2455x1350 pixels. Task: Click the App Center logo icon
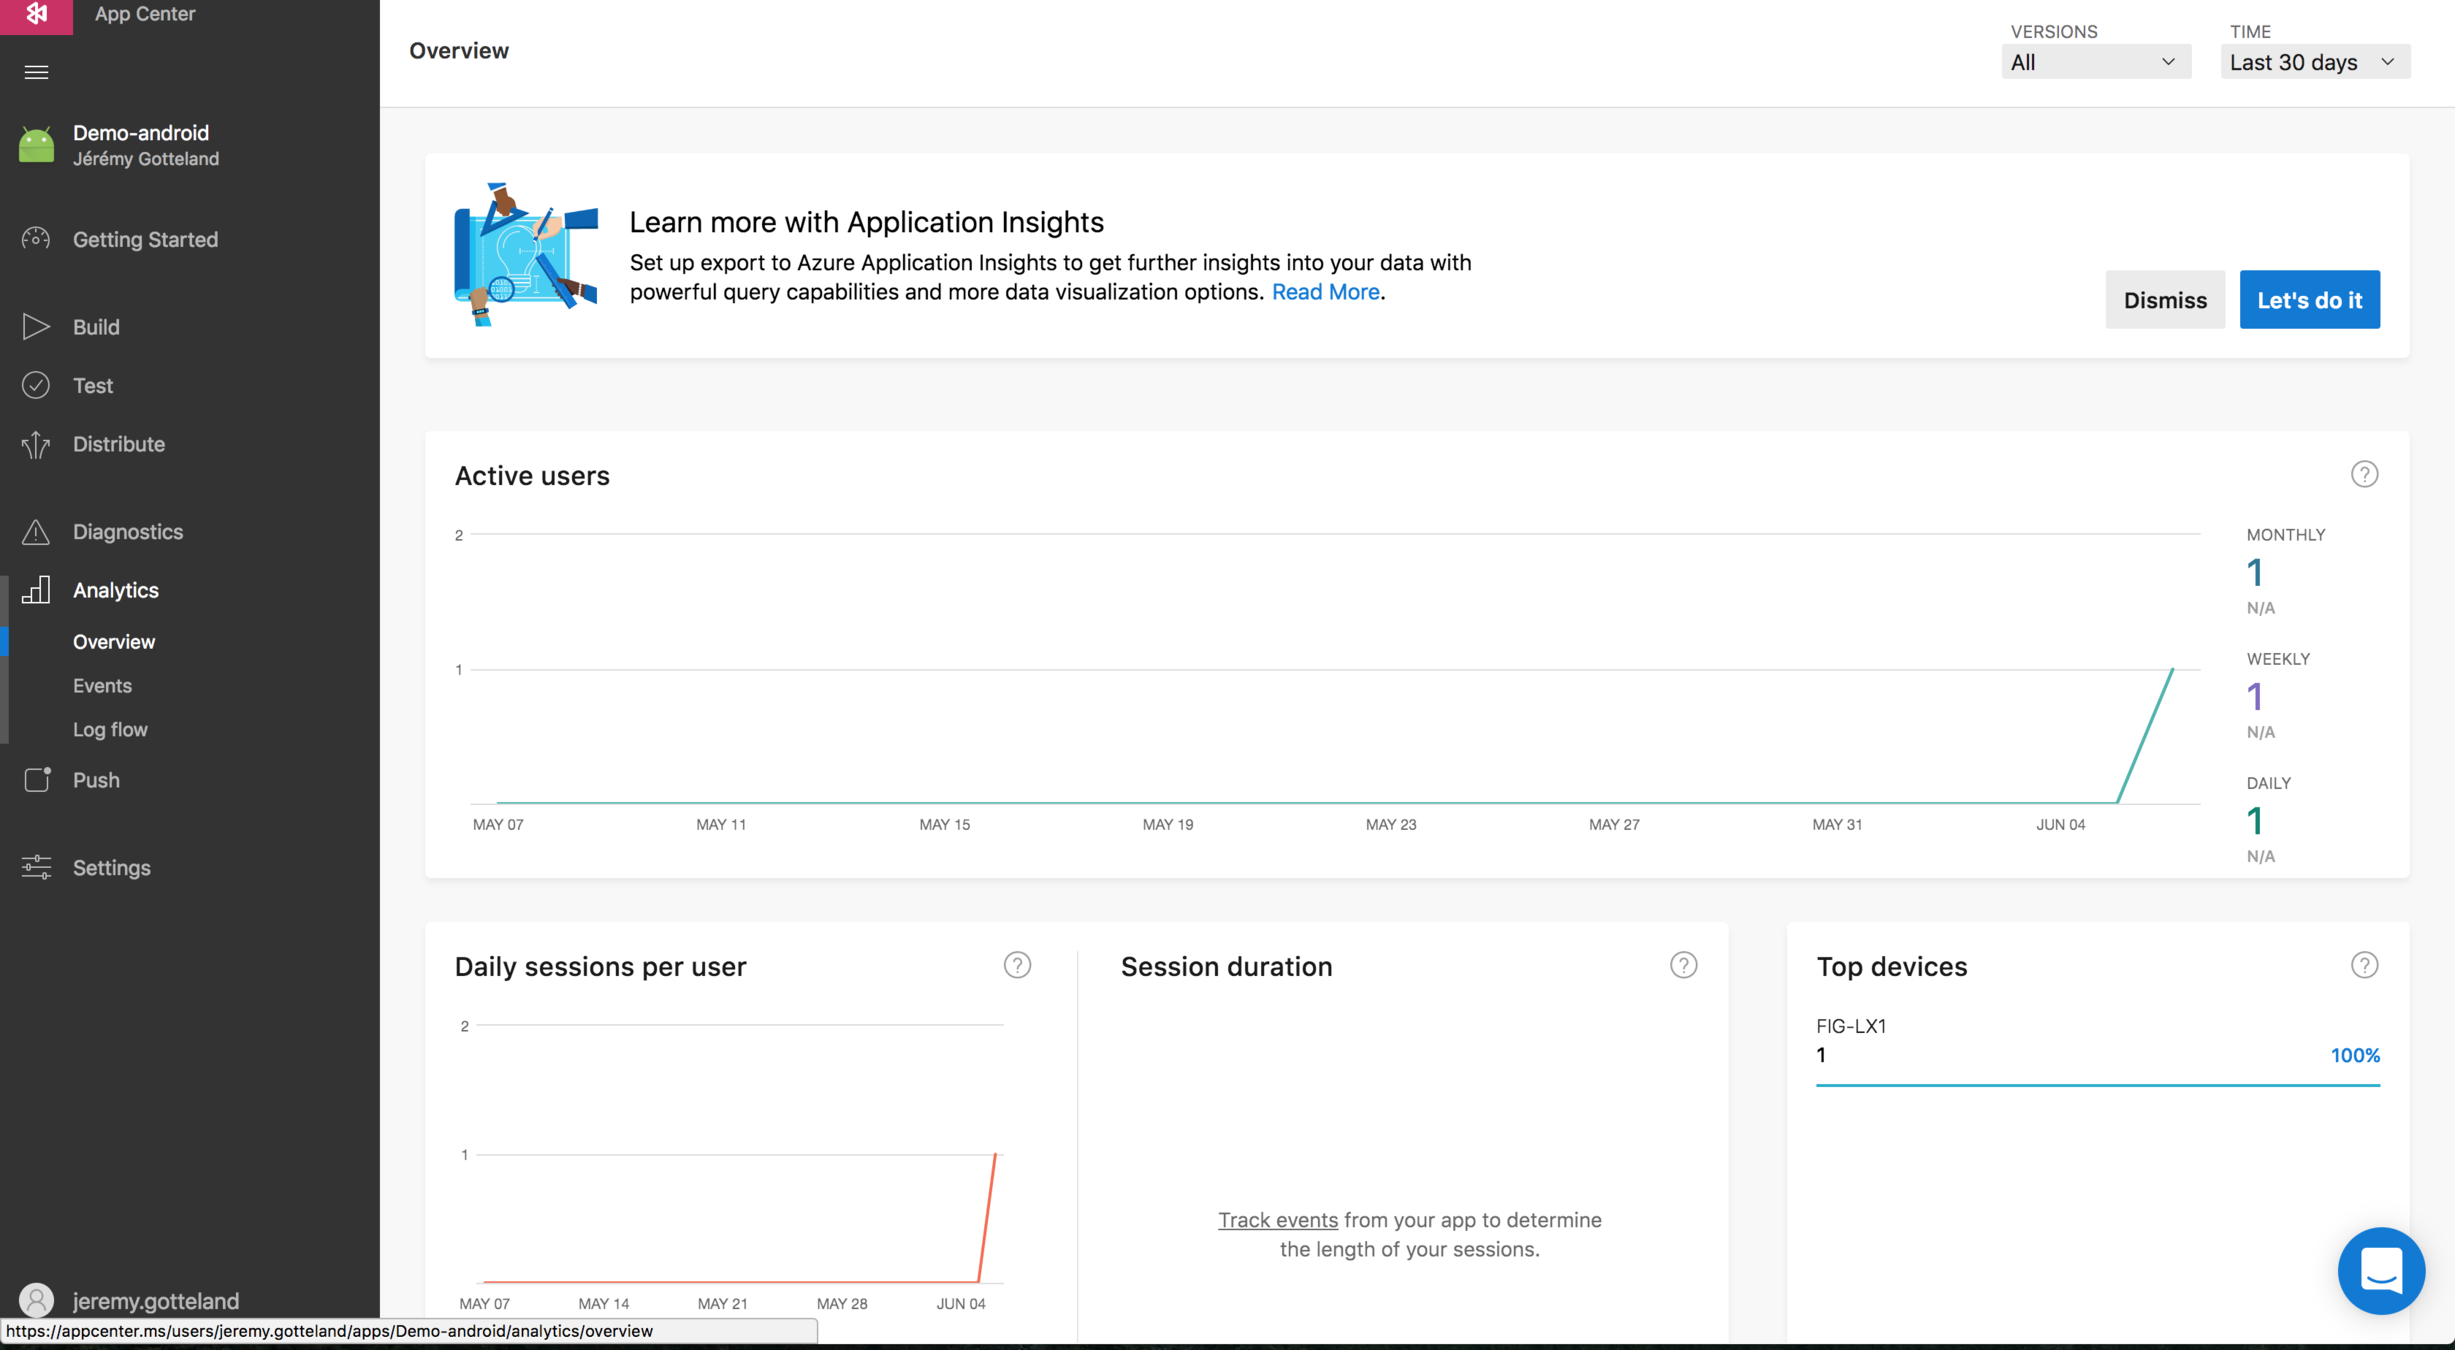36,14
